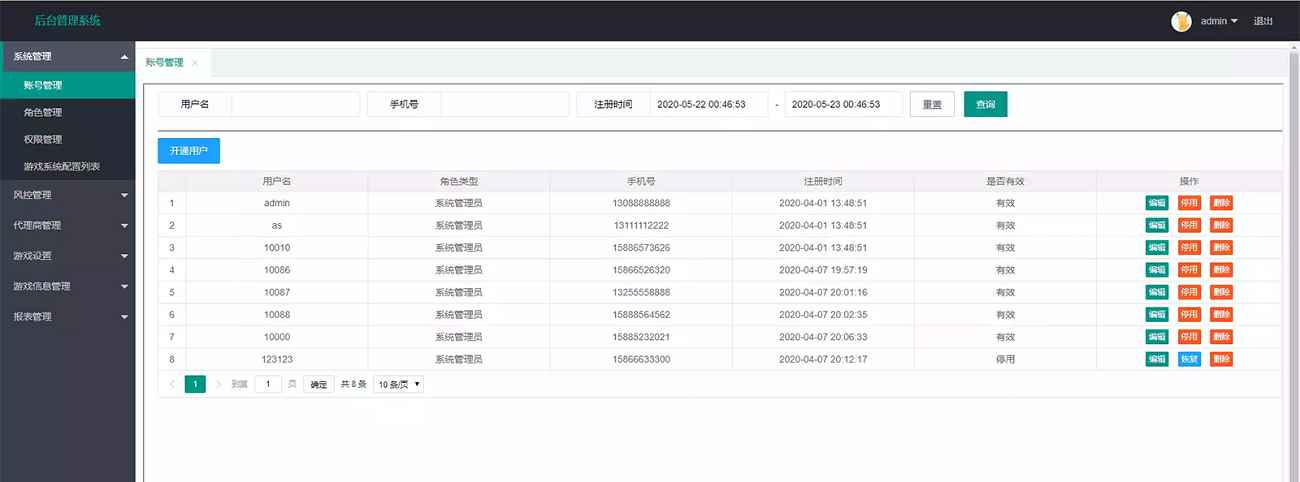1300x482 pixels.
Task: Click the admin user avatar icon
Action: click(x=1181, y=21)
